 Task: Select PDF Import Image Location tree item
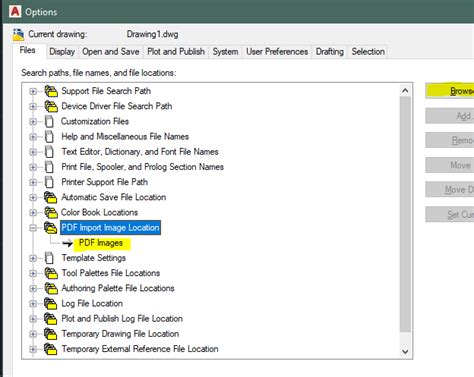[110, 228]
